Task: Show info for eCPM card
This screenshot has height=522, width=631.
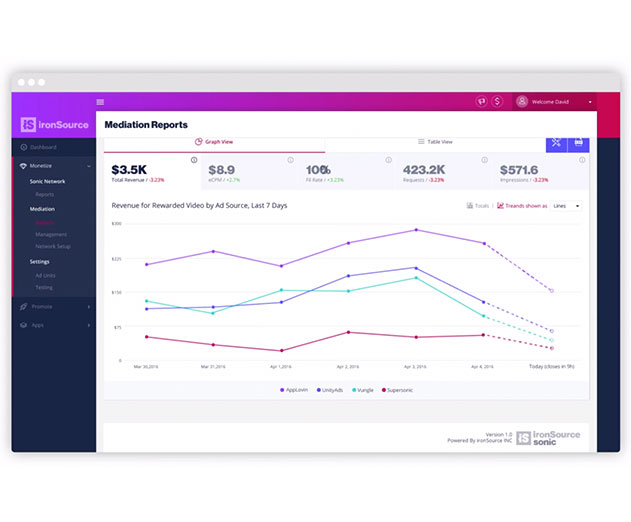Action: (x=291, y=160)
